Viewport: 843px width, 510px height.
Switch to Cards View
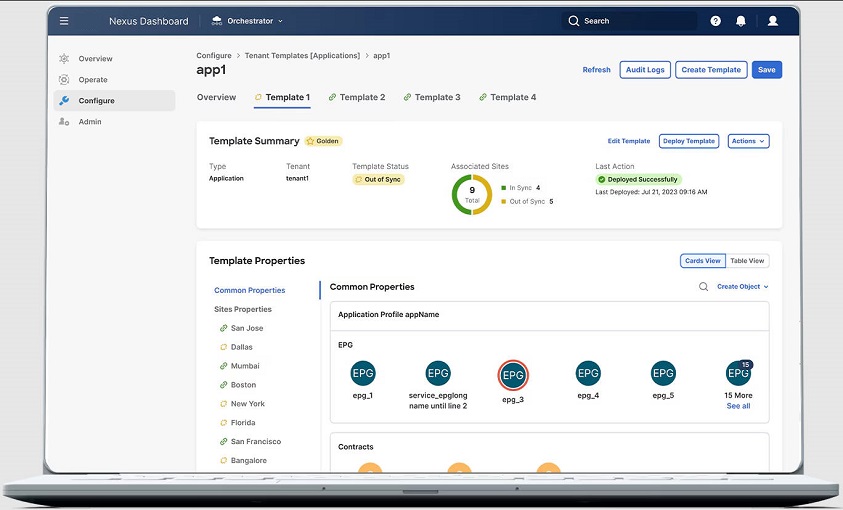coord(702,261)
